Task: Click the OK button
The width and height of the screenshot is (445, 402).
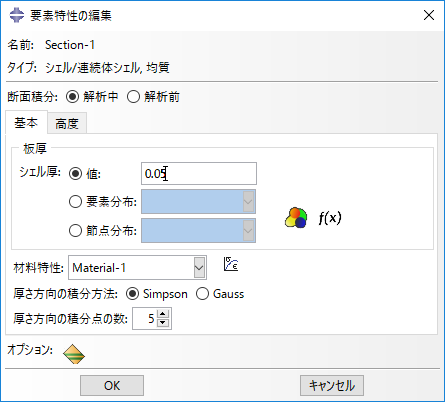Action: coord(112,385)
